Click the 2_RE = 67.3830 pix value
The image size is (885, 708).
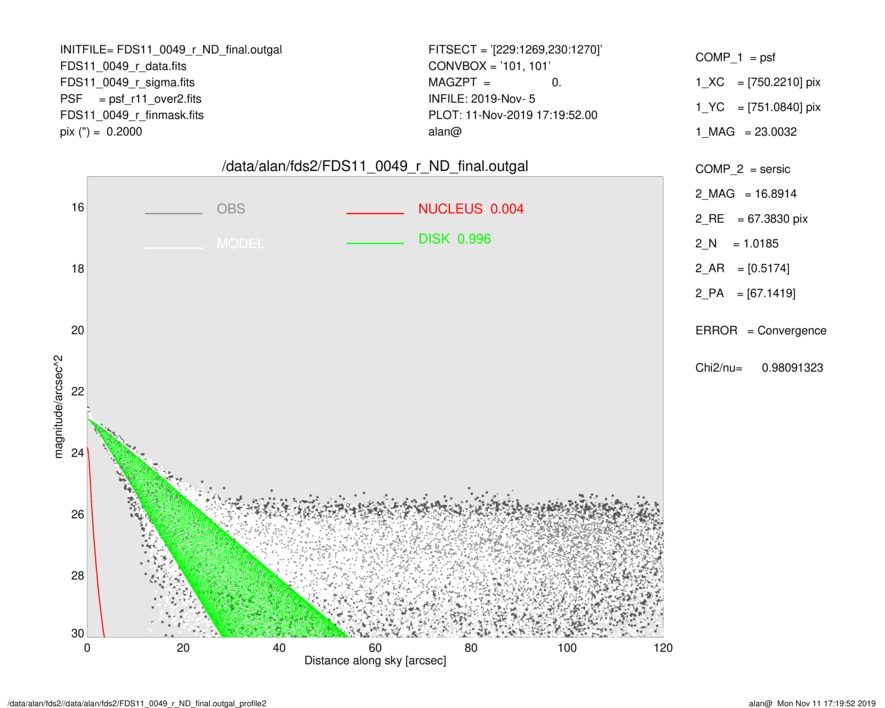751,219
